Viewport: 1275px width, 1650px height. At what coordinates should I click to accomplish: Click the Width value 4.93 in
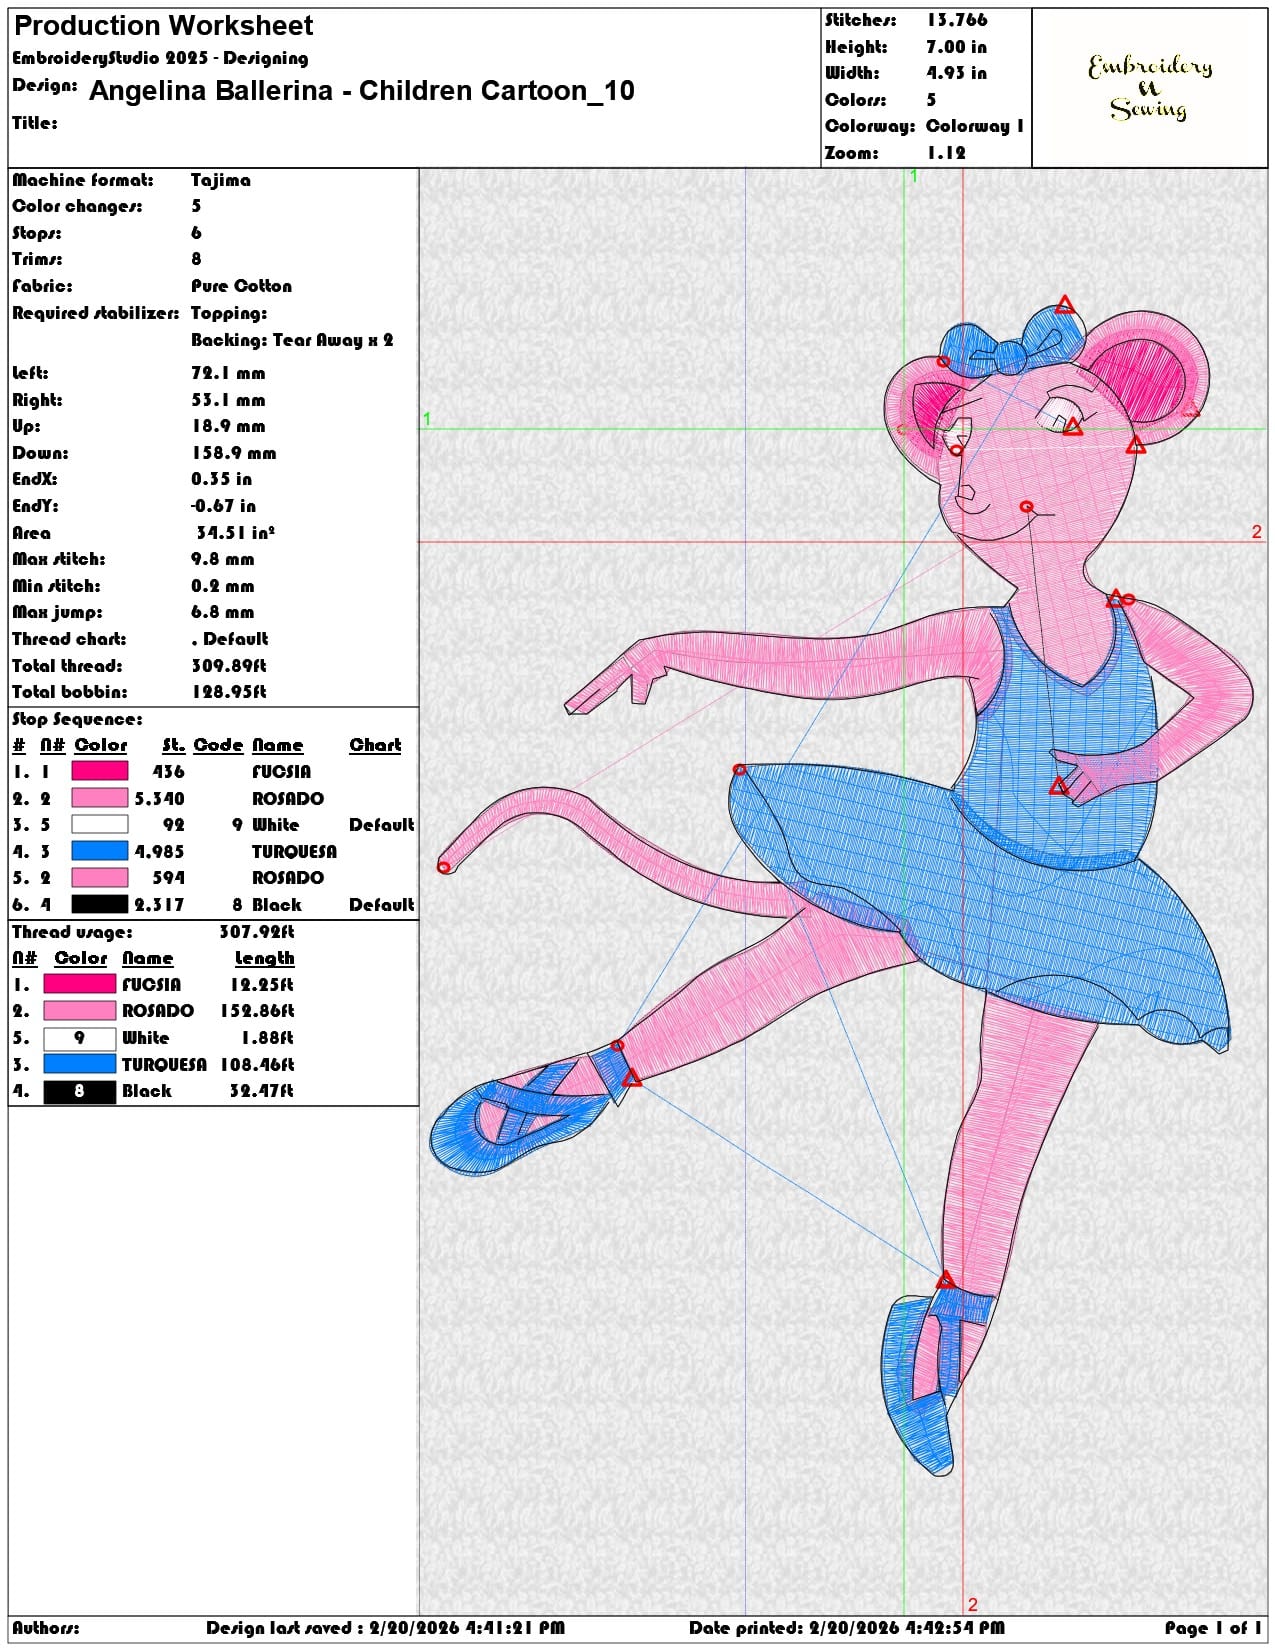click(x=956, y=73)
